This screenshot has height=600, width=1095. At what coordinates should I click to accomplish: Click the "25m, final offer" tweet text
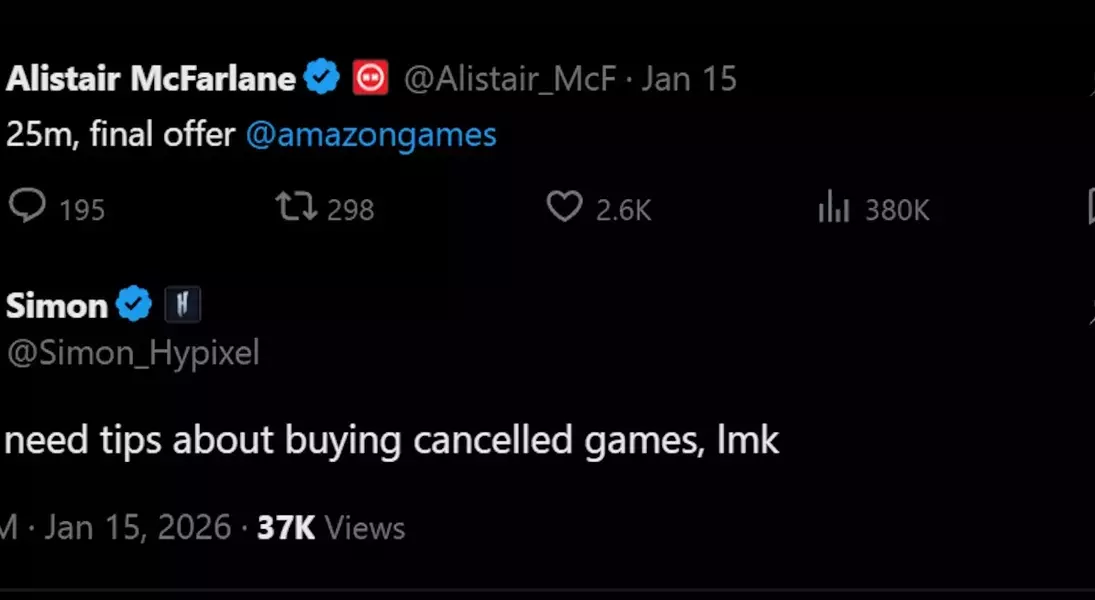[120, 135]
